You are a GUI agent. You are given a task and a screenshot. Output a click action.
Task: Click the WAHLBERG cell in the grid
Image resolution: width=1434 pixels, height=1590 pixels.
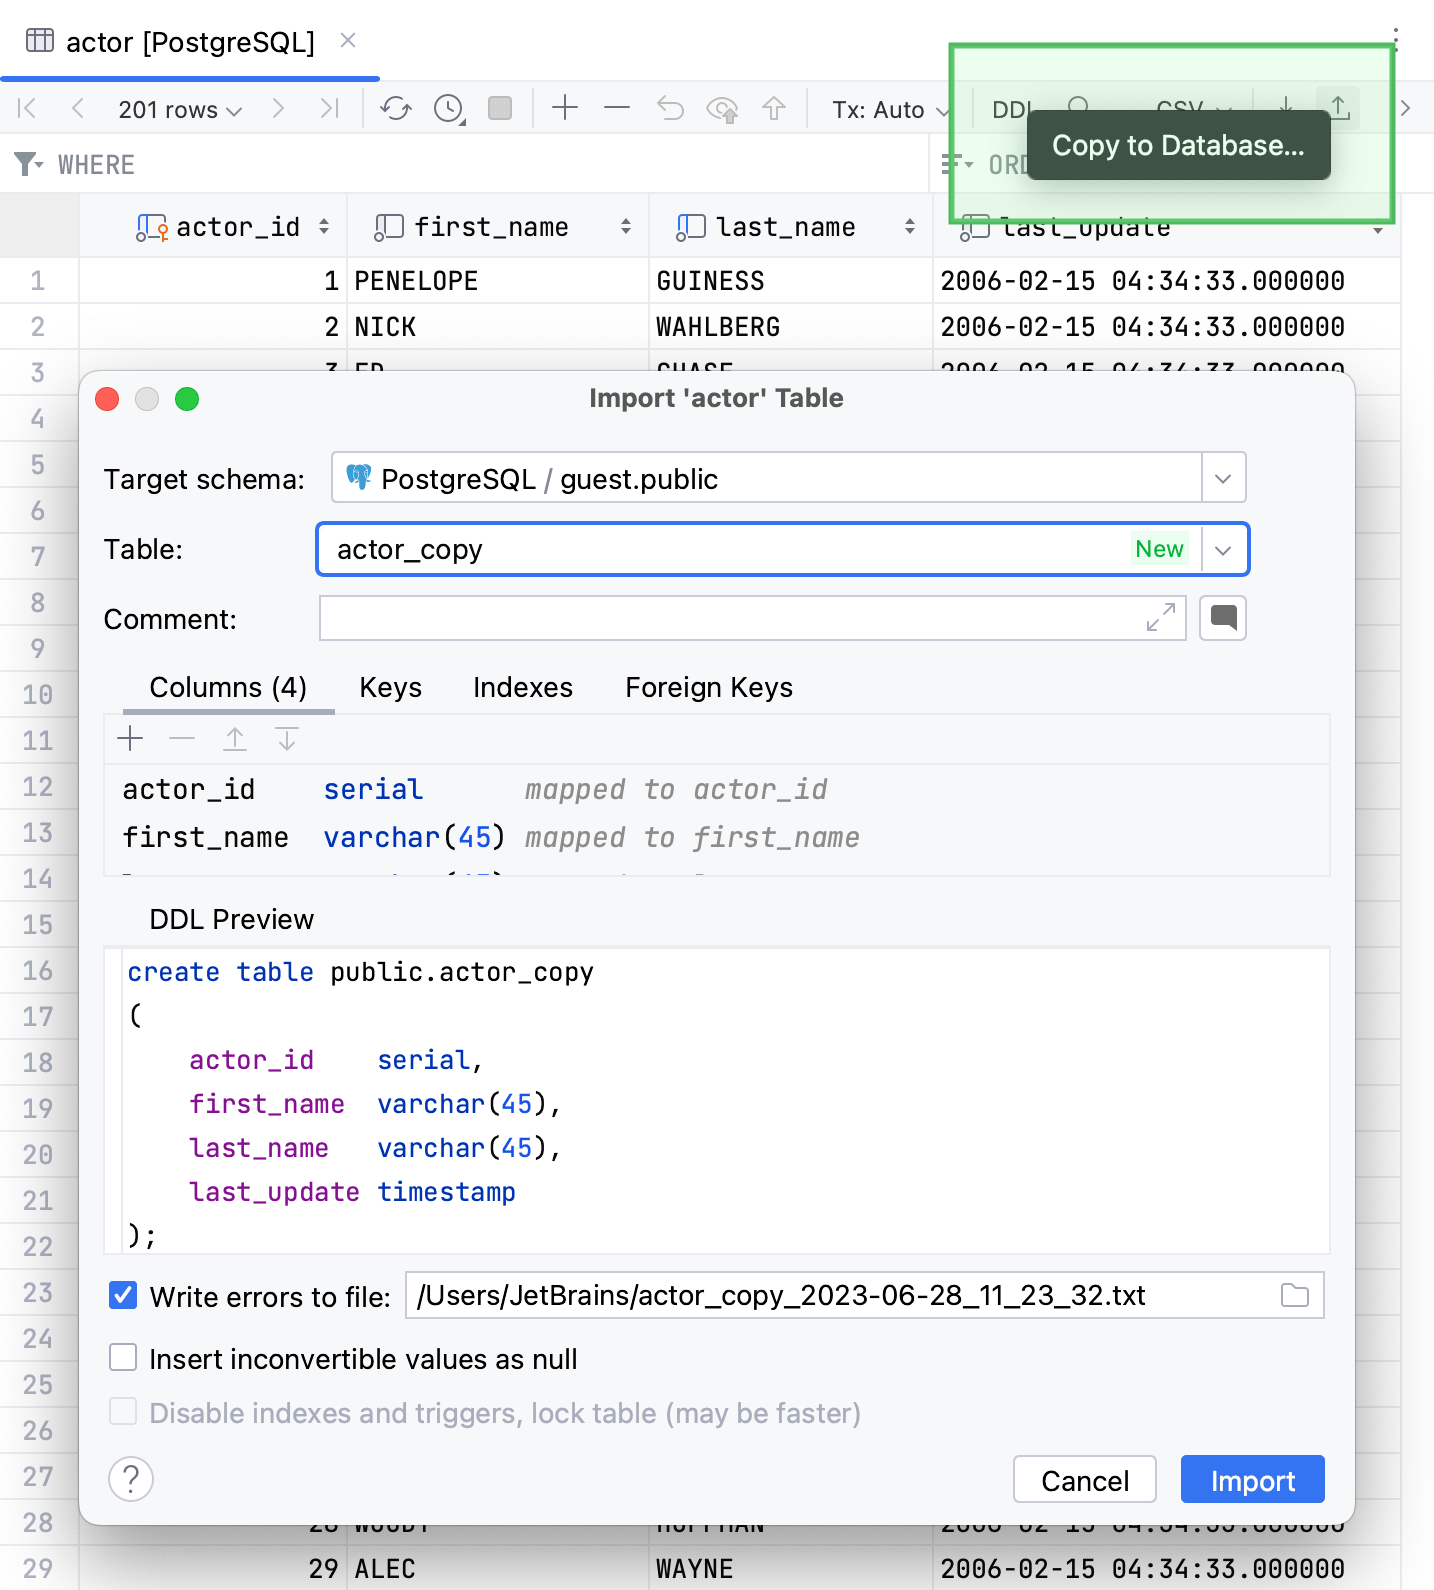pyautogui.click(x=790, y=327)
